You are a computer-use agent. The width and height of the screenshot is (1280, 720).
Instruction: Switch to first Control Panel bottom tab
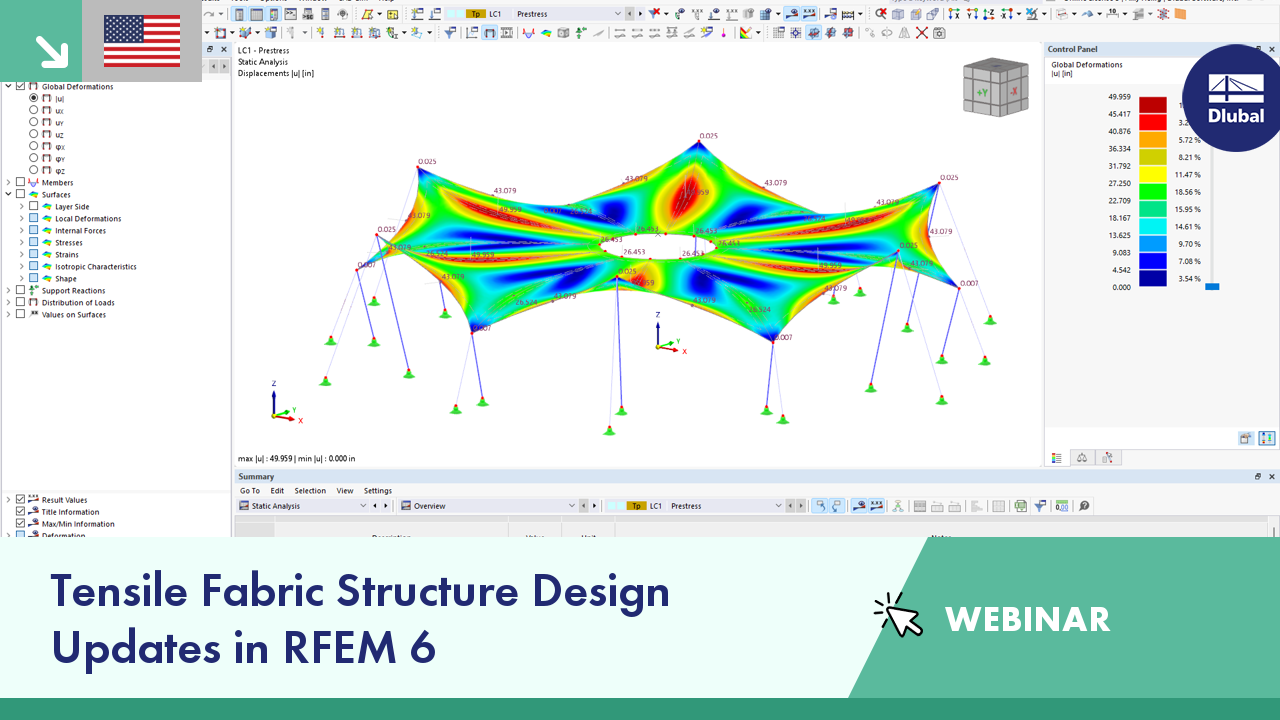(x=1057, y=458)
